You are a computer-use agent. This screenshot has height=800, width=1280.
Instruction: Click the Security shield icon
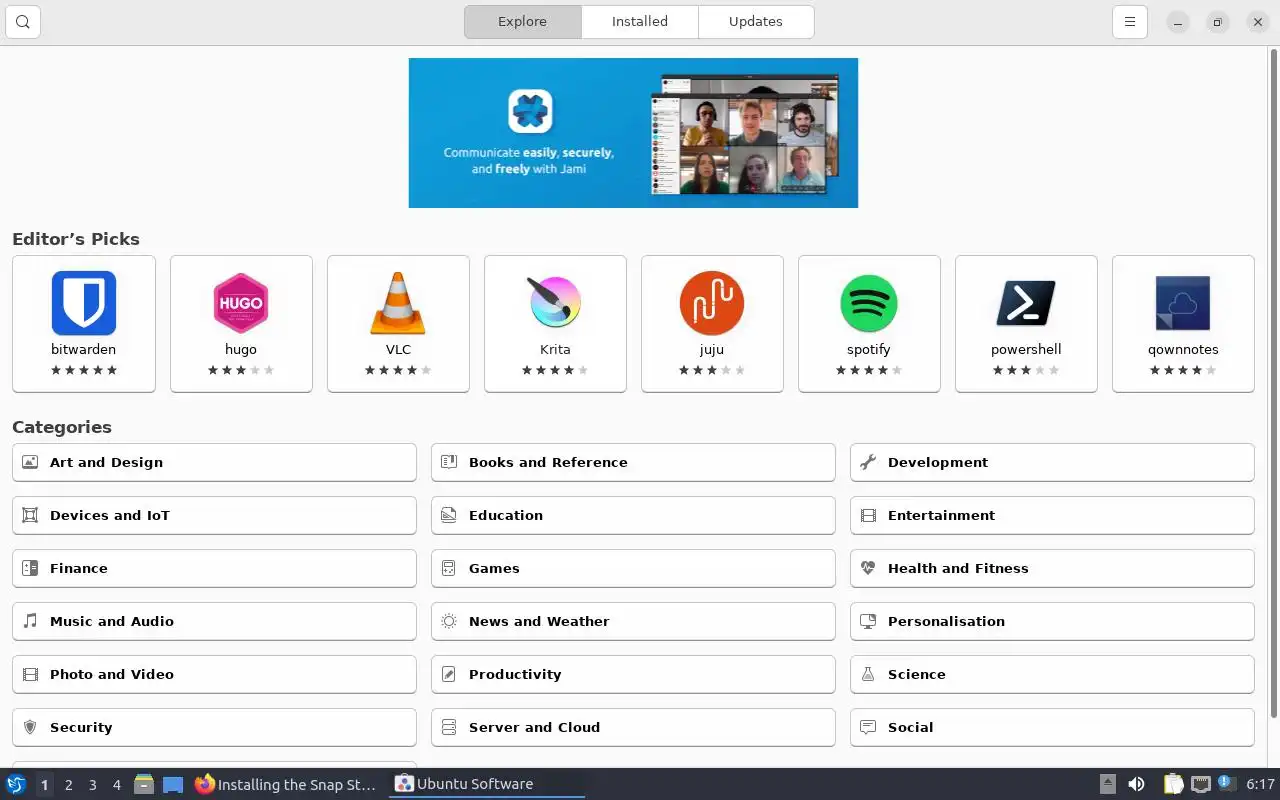[30, 727]
